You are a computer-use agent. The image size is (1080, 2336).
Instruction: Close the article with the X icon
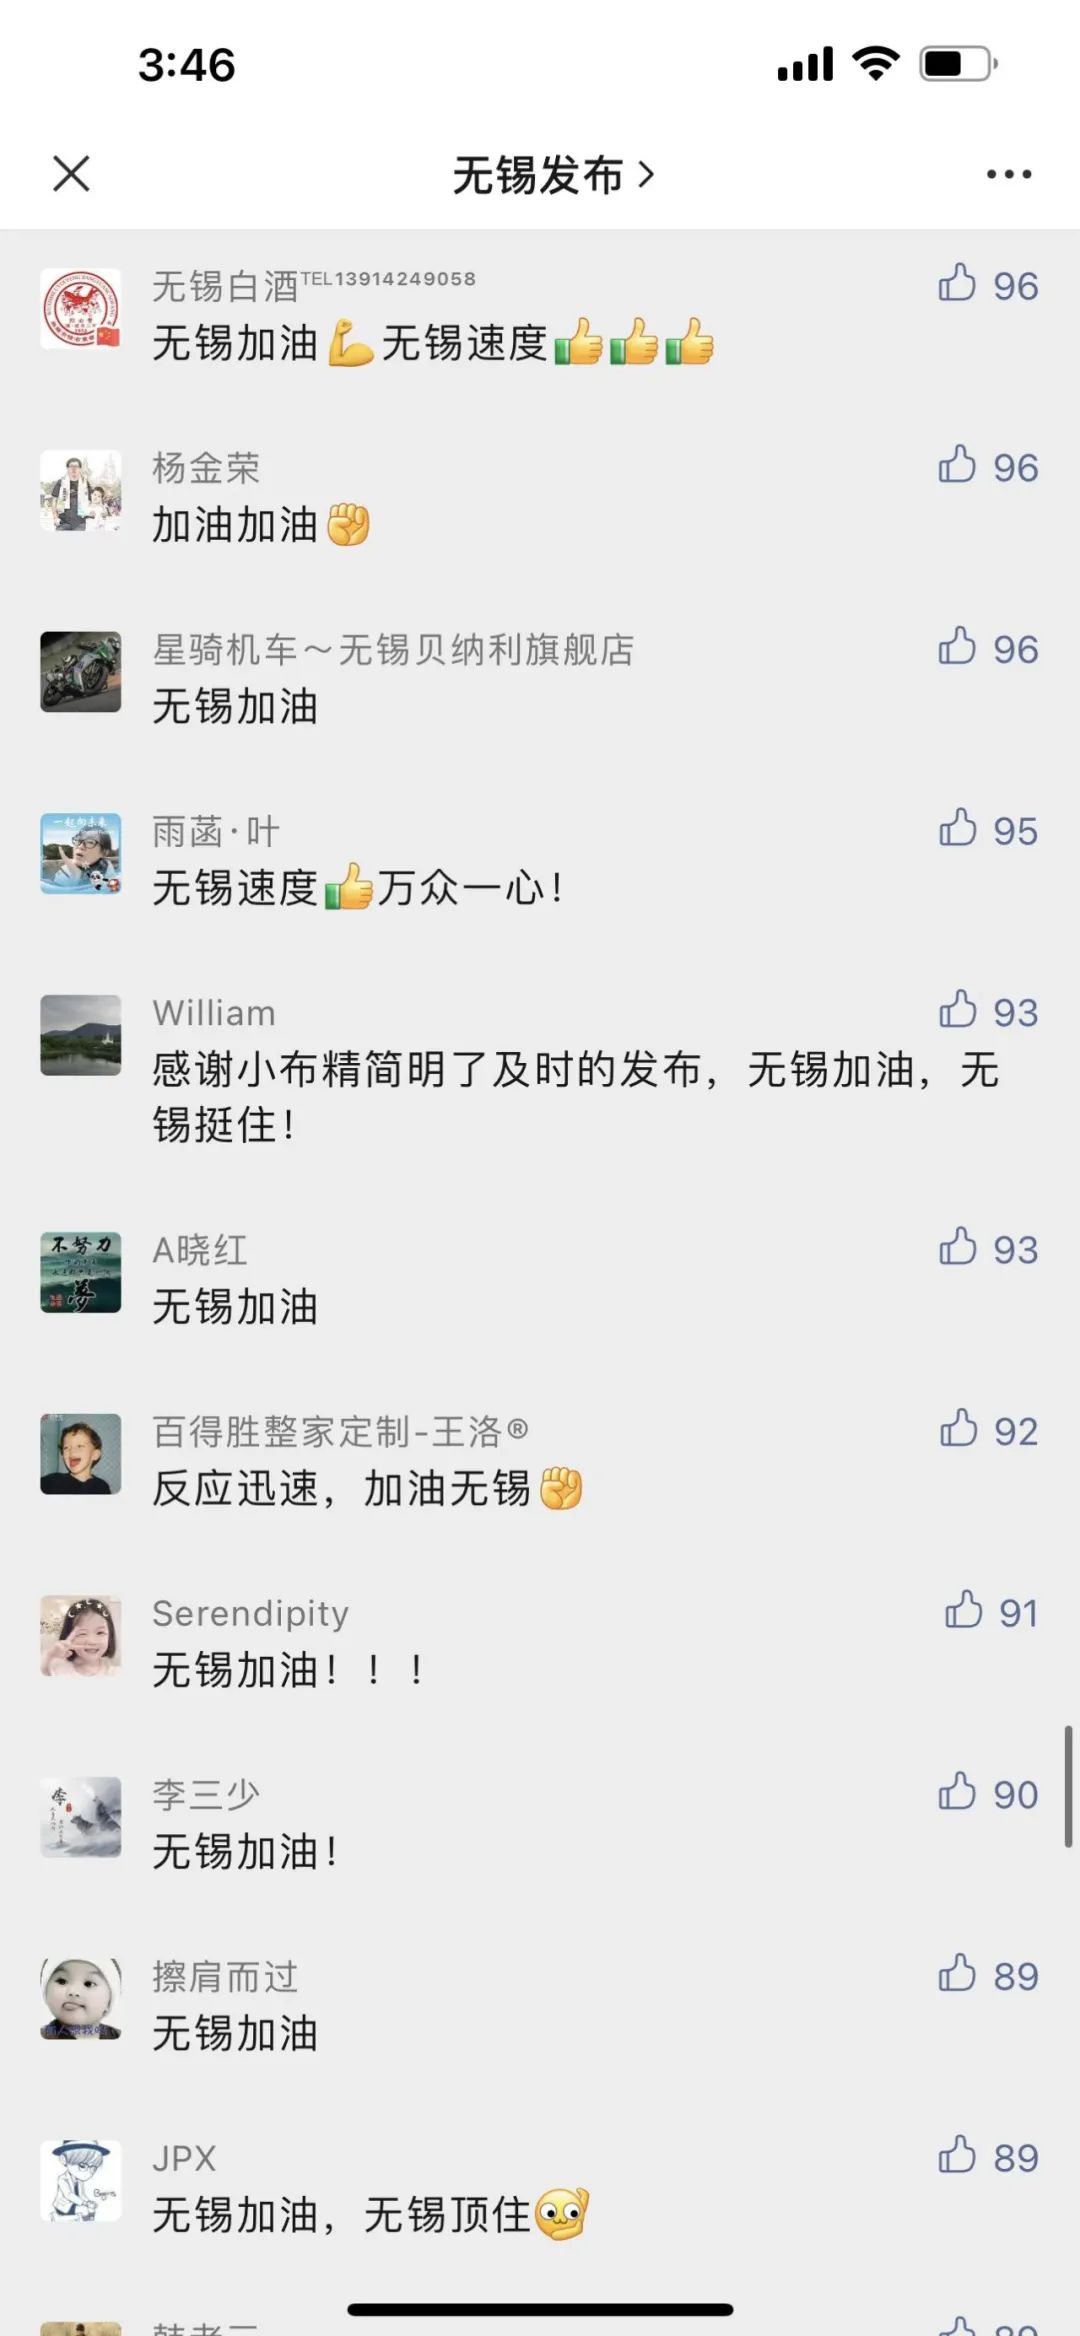[x=71, y=173]
